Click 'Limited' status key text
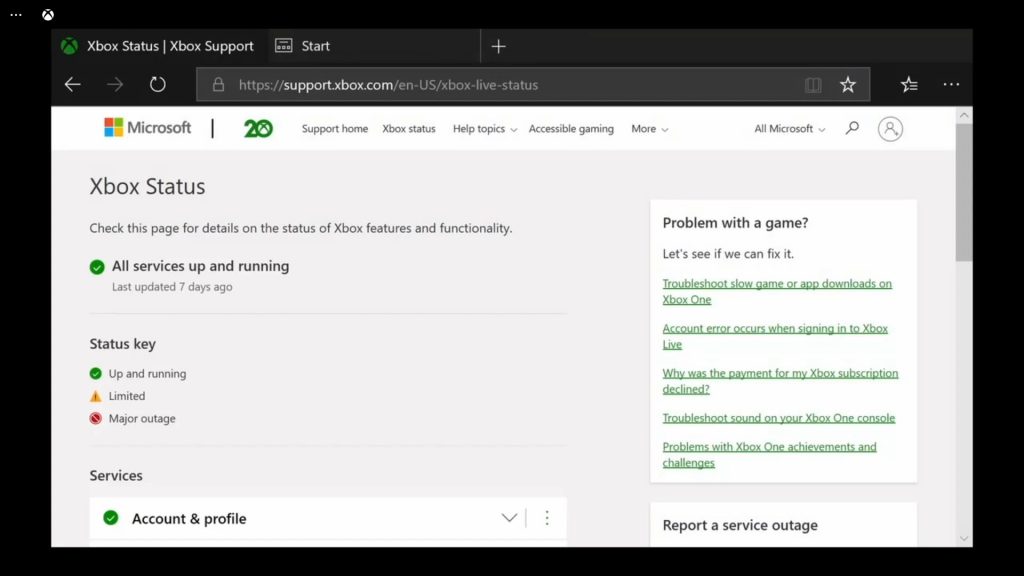 click(127, 396)
